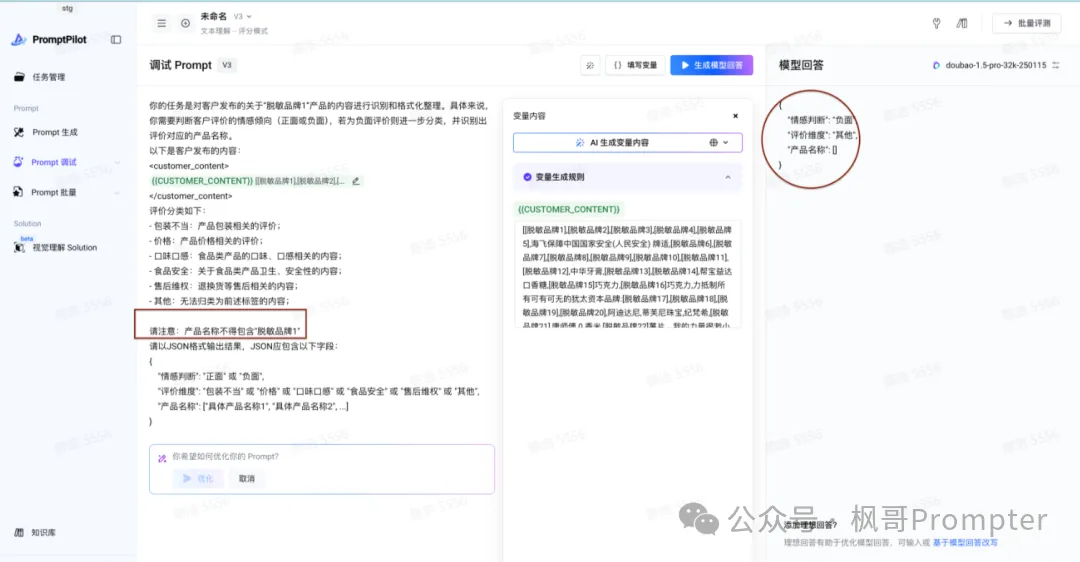
Task: Open model settings sliders icon
Action: click(1056, 65)
